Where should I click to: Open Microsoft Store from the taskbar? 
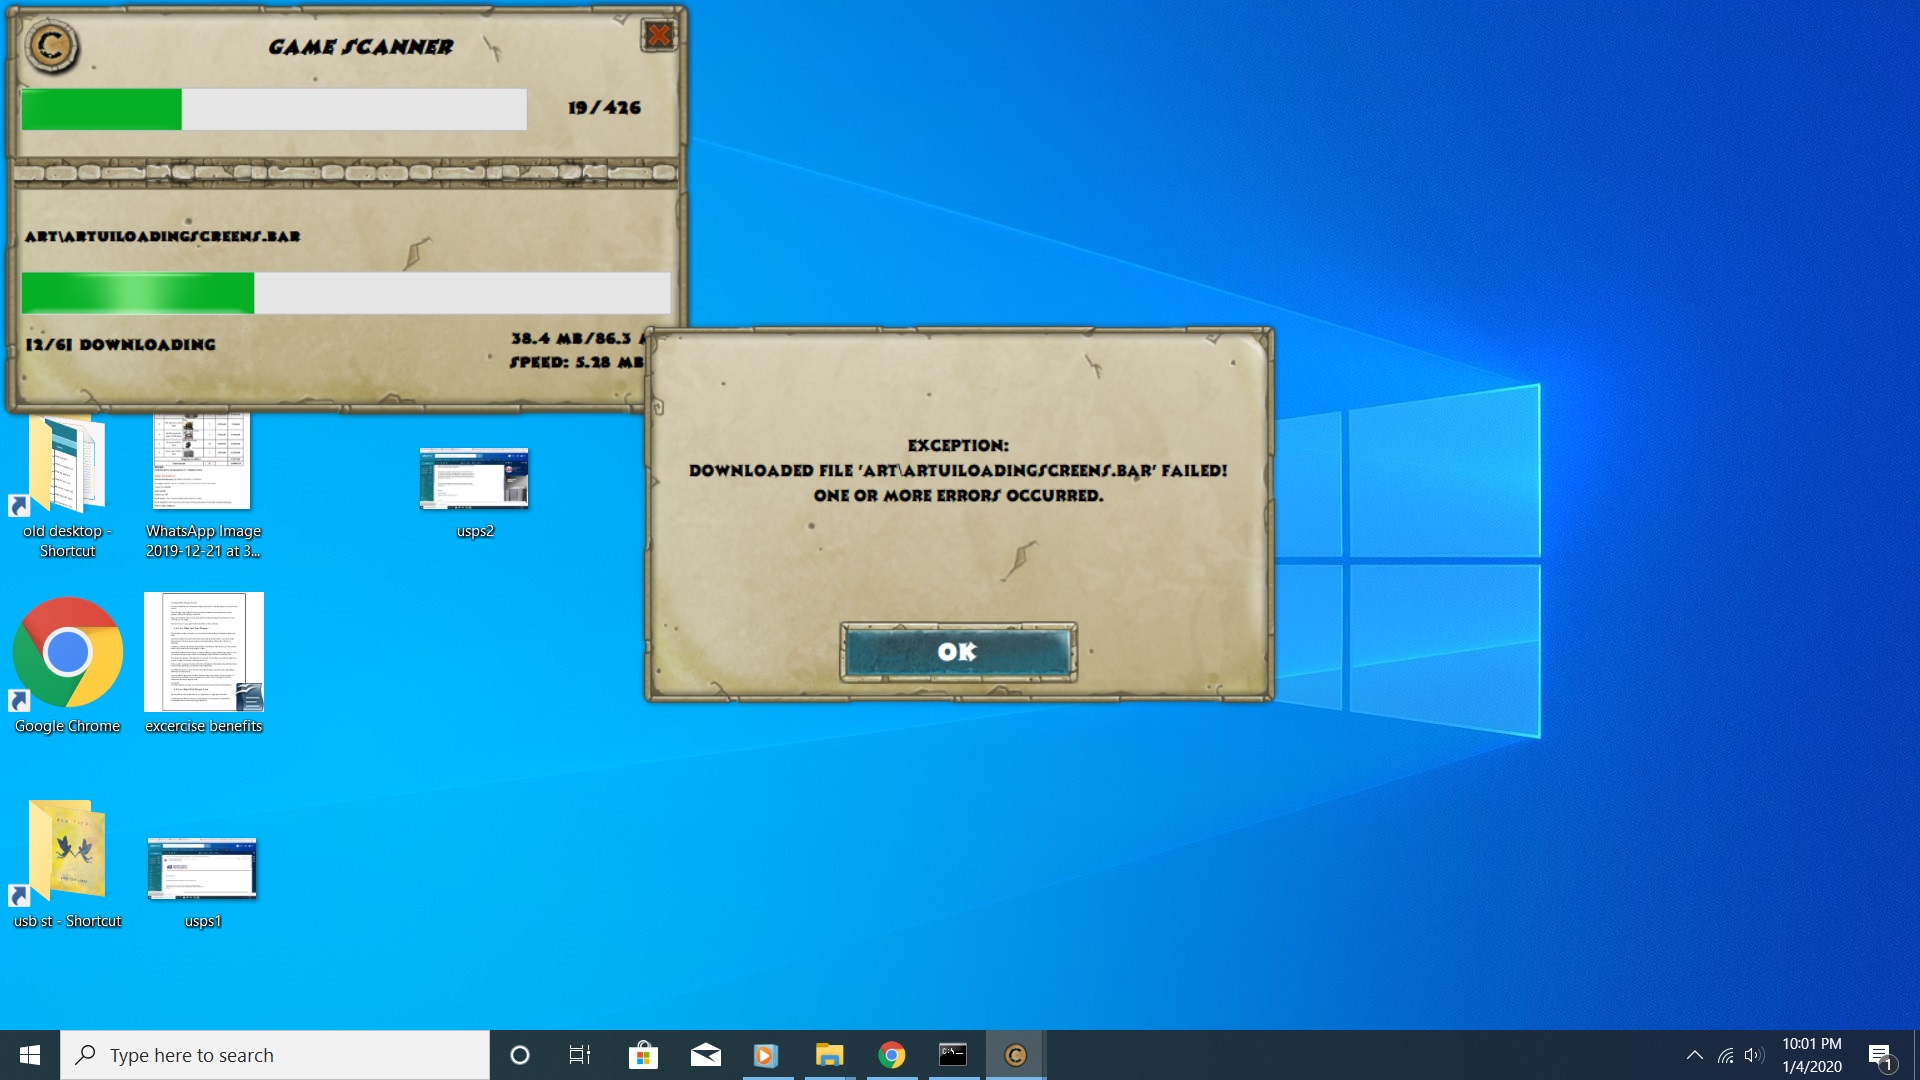pyautogui.click(x=643, y=1055)
